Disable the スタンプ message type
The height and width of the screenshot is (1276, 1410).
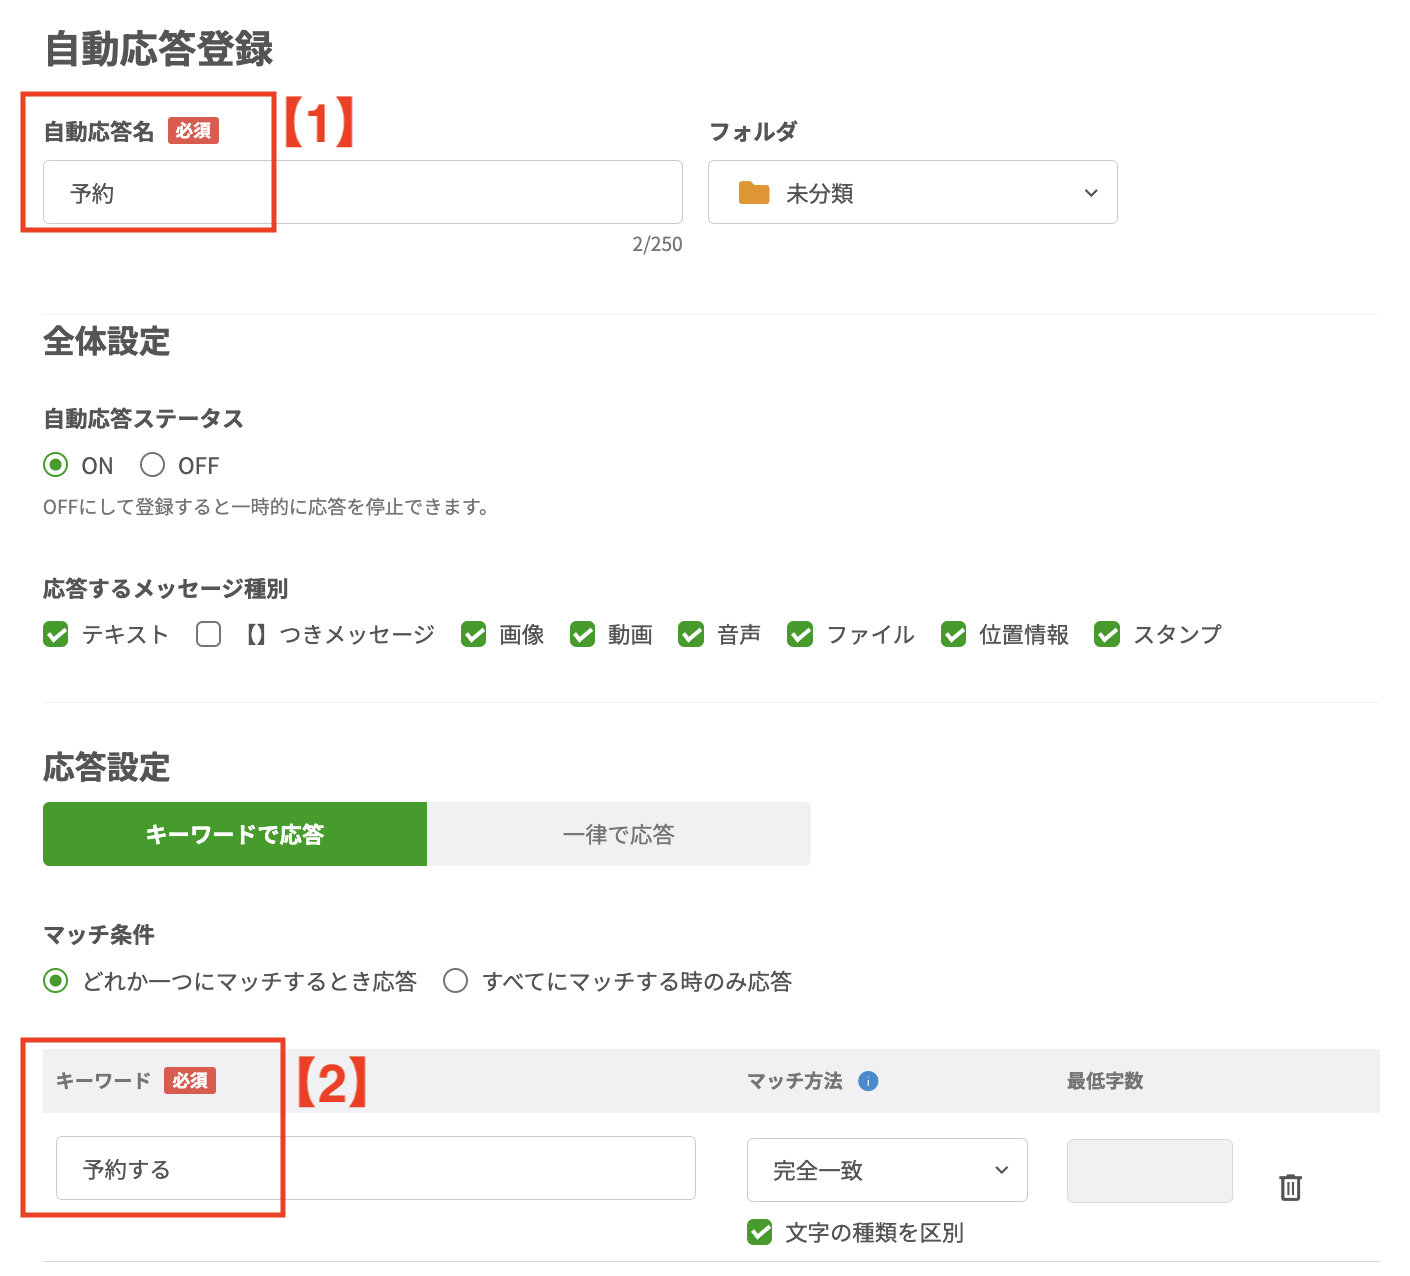click(x=1107, y=634)
